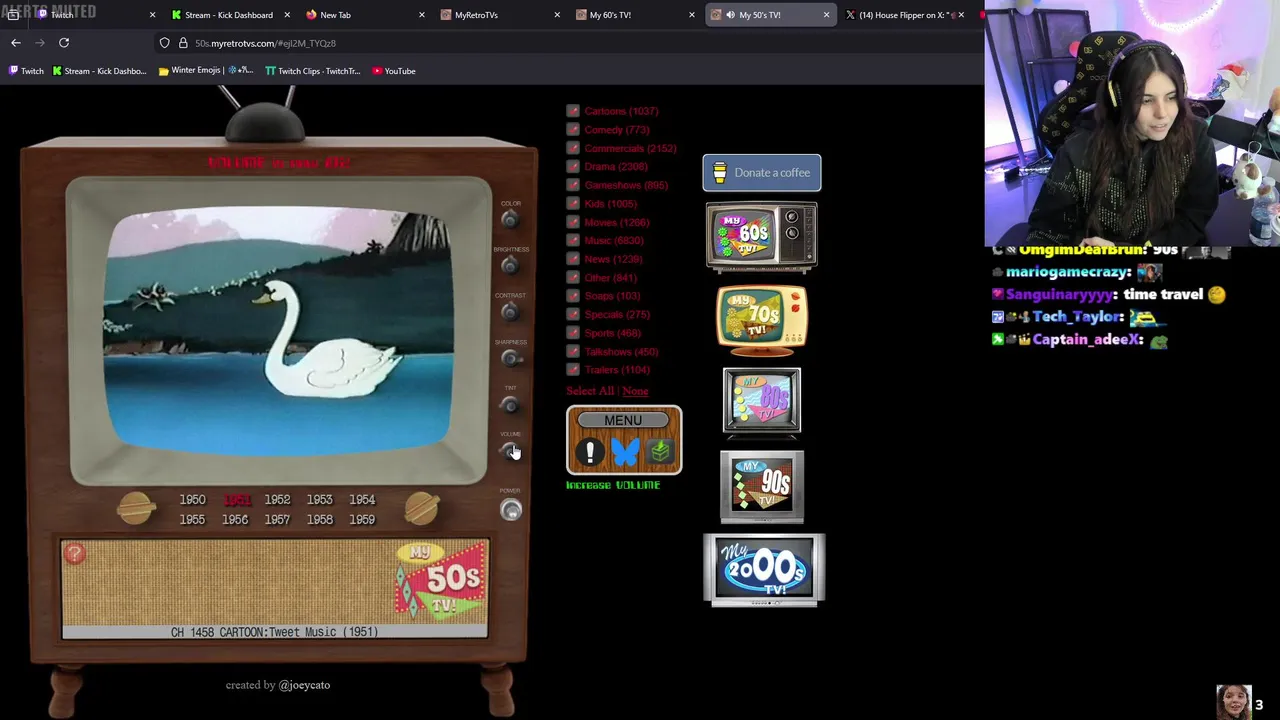Toggle the Trailers checkbox

[x=573, y=370]
